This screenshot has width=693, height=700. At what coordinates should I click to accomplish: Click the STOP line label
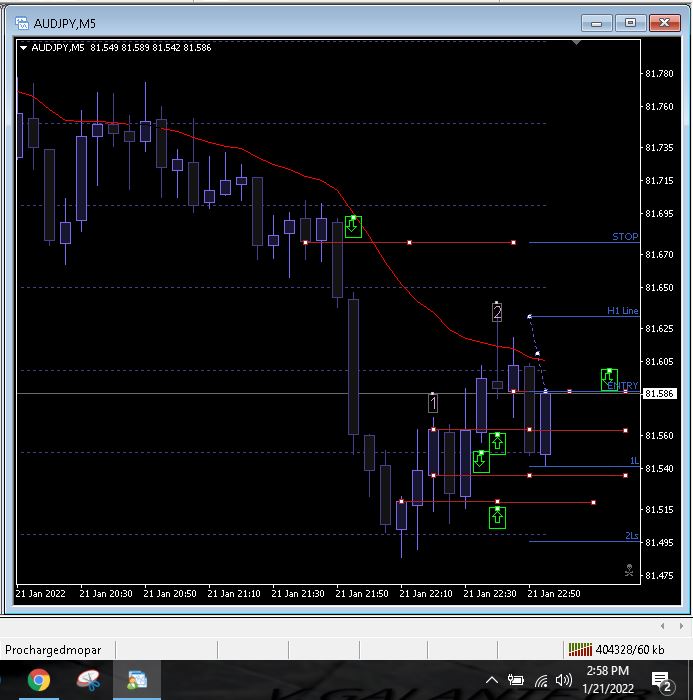(625, 237)
